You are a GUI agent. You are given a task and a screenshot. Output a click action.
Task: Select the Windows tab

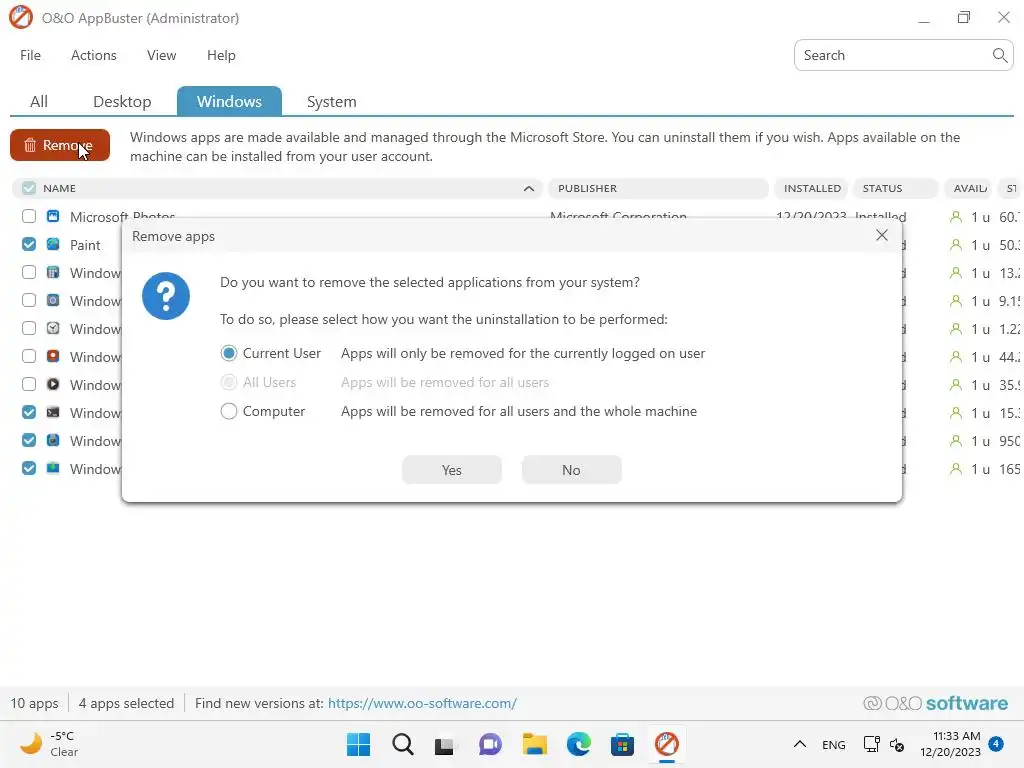[229, 101]
